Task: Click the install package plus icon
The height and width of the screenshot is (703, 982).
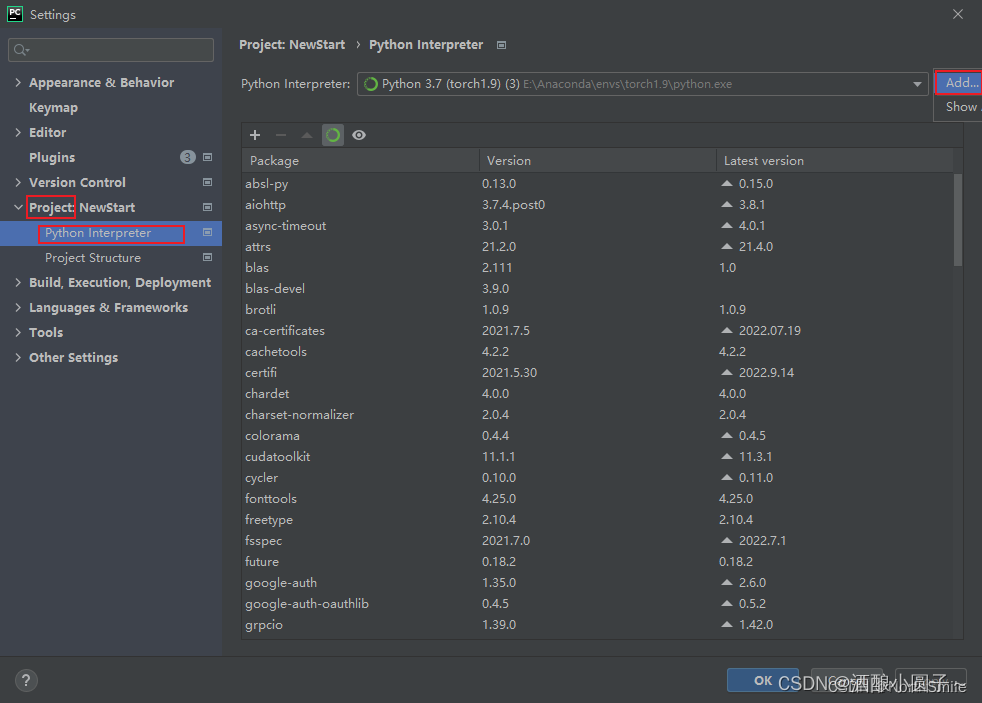Action: [255, 135]
